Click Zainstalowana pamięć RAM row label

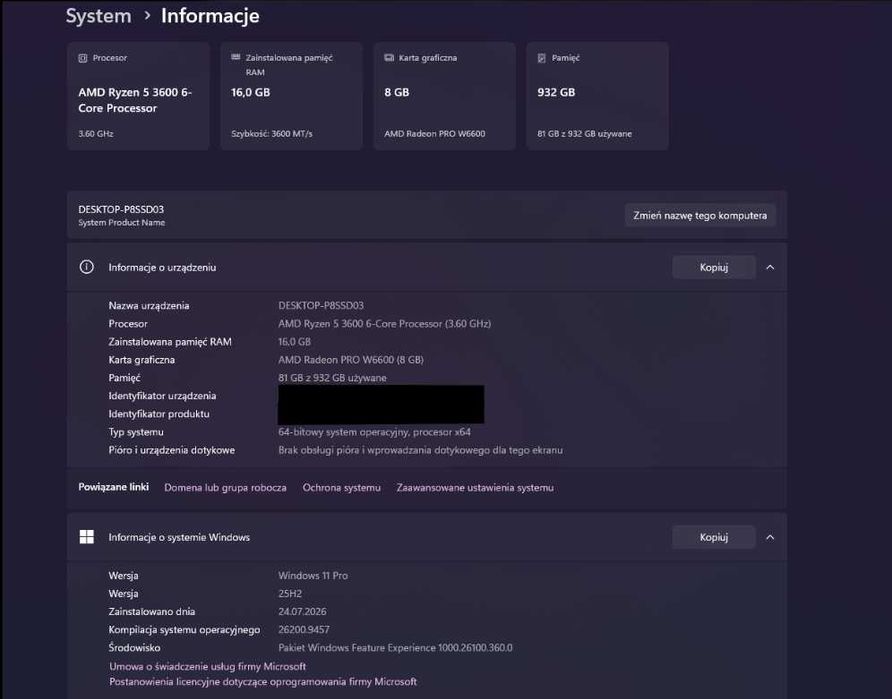170,342
